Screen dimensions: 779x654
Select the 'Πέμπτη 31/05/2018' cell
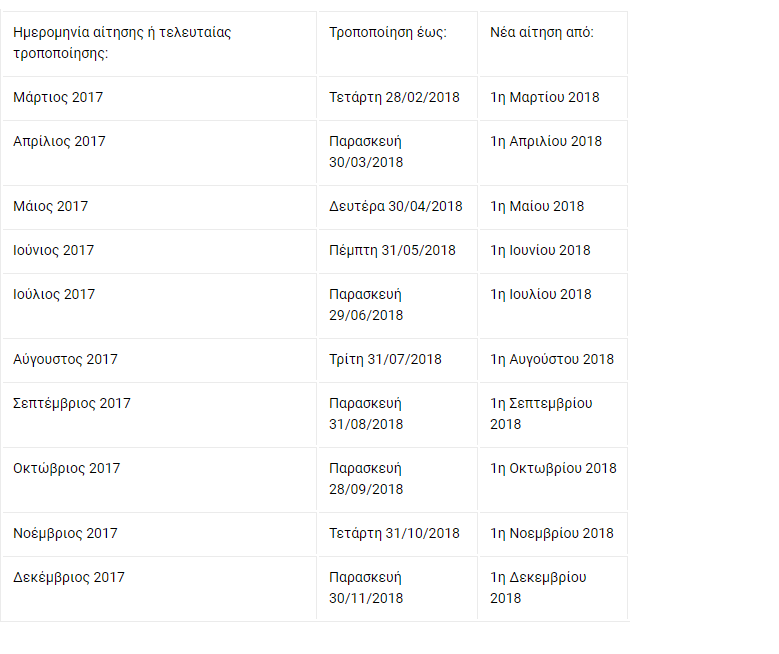pyautogui.click(x=392, y=250)
